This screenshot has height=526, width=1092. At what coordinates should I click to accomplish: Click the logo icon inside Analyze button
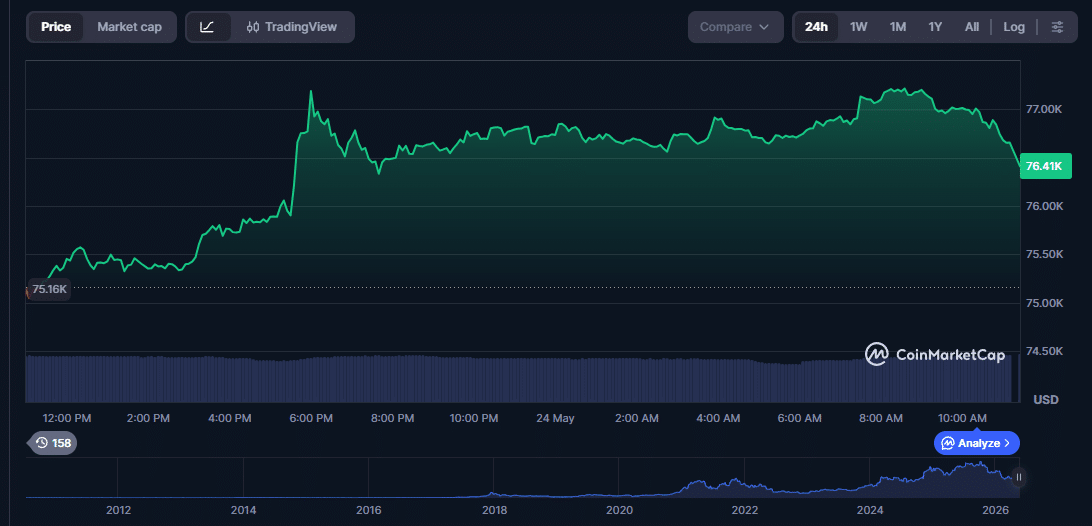tap(948, 443)
